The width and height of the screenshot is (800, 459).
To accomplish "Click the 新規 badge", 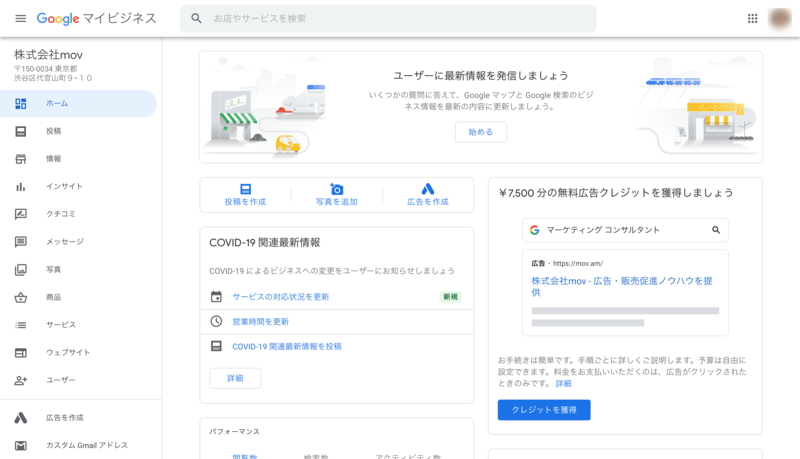I will point(451,297).
